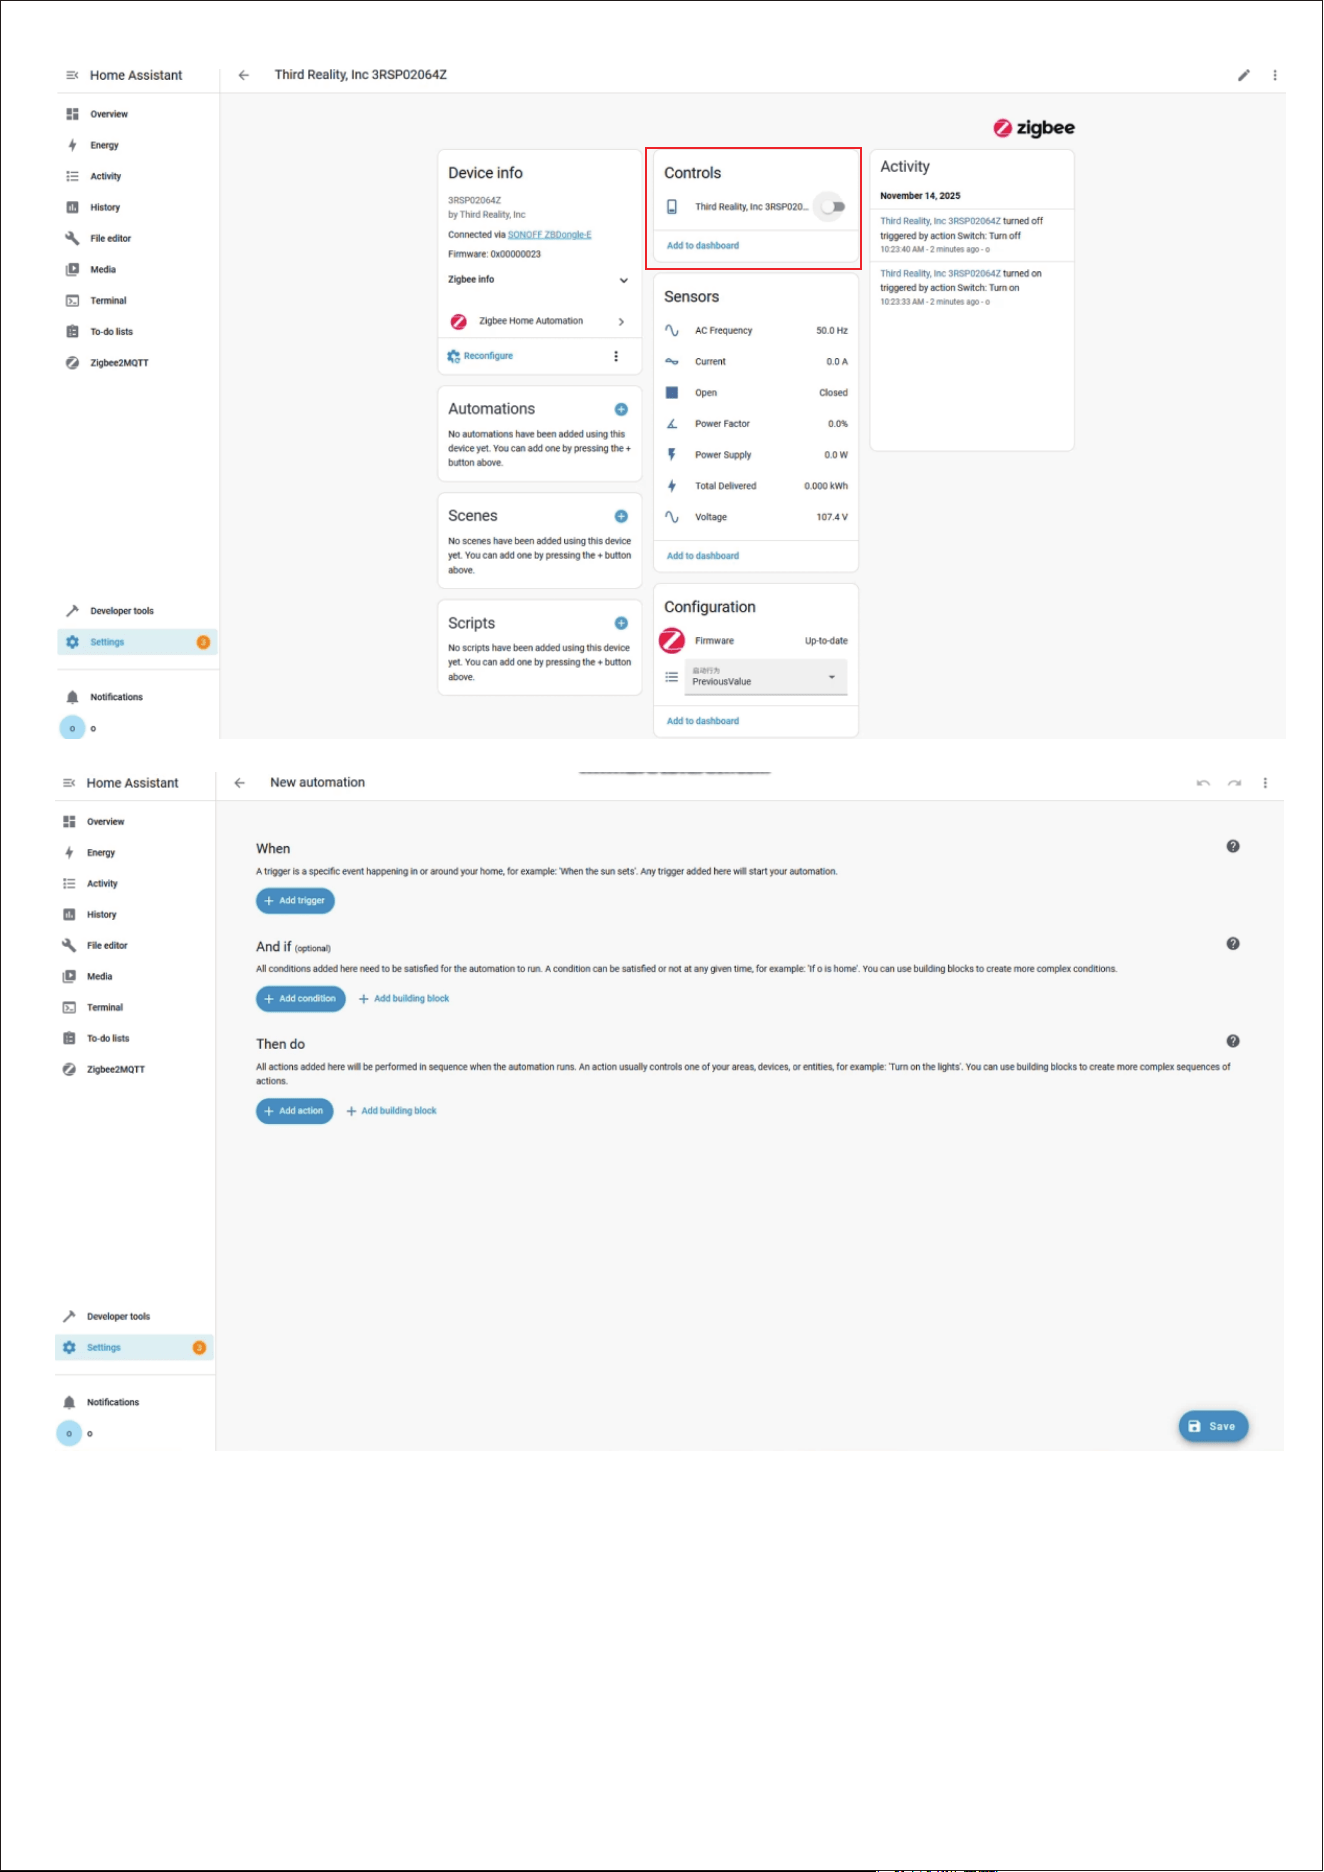Click Zigbee2MQTT icon in New automation sidebar
1324x1872 pixels.
point(69,1070)
